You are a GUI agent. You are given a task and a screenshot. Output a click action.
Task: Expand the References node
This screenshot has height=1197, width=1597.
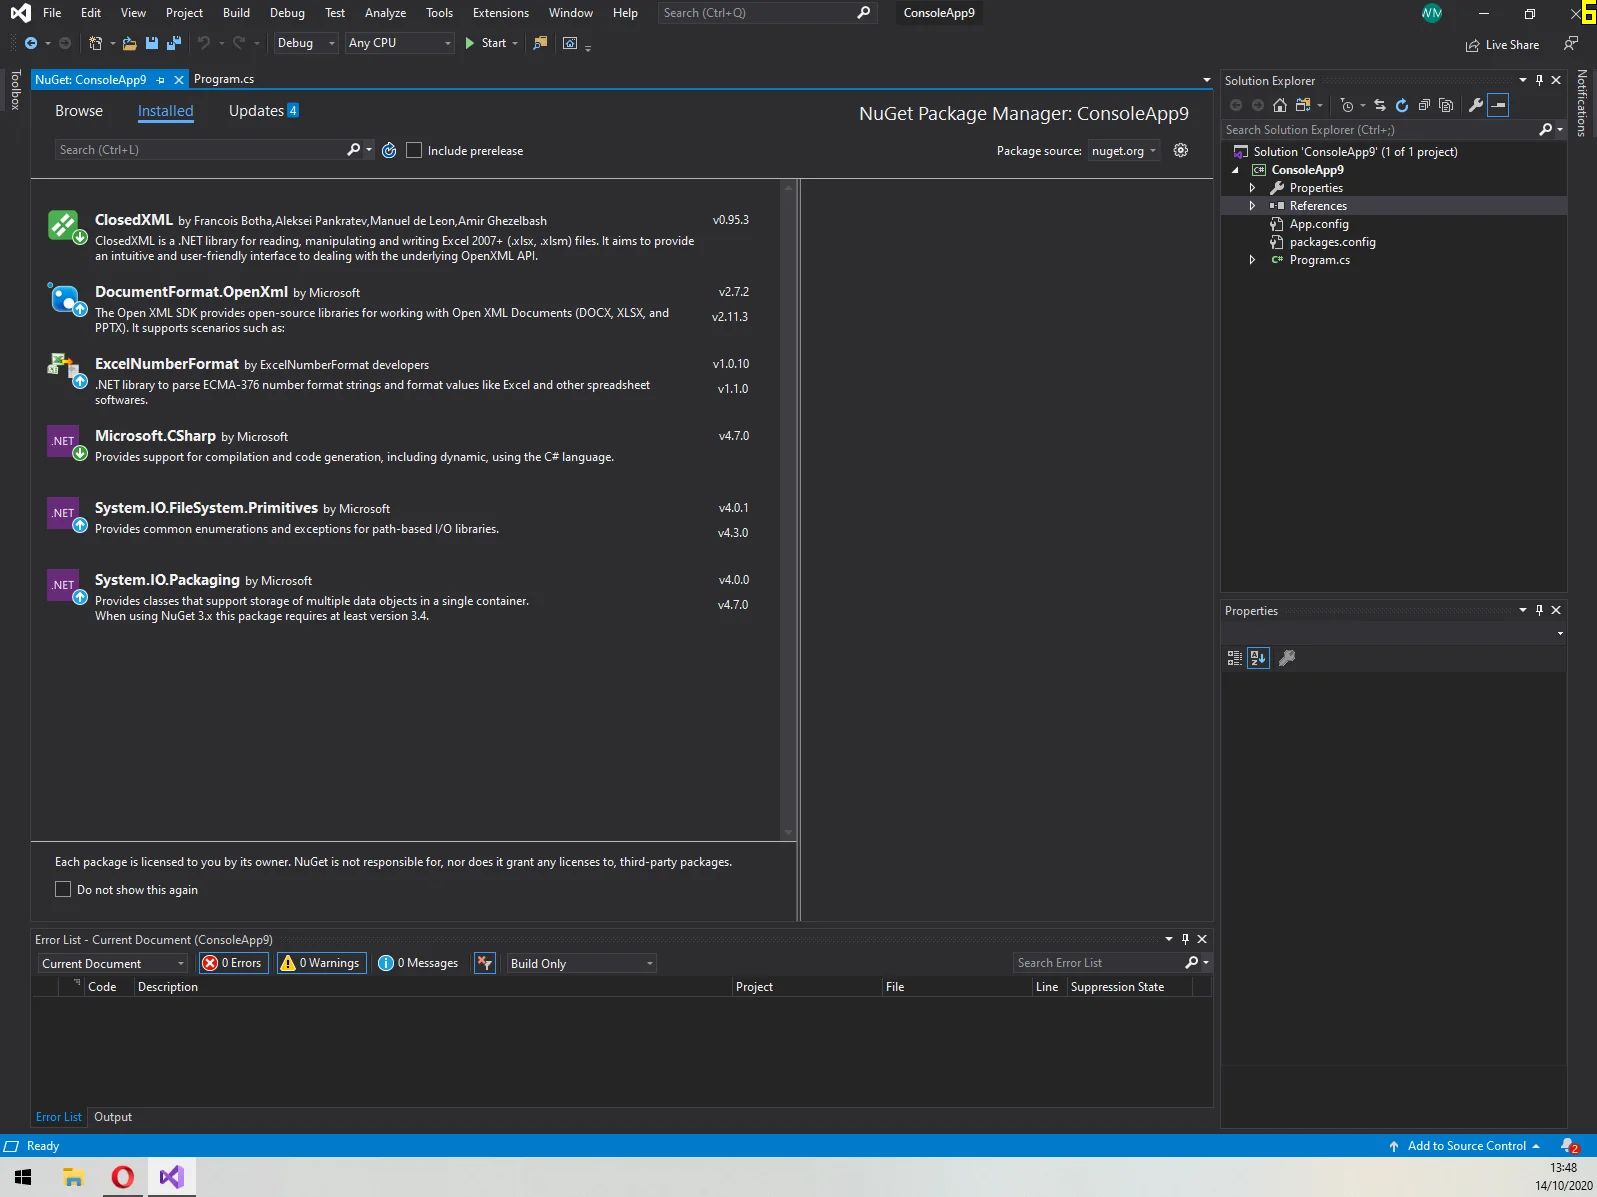tap(1252, 206)
